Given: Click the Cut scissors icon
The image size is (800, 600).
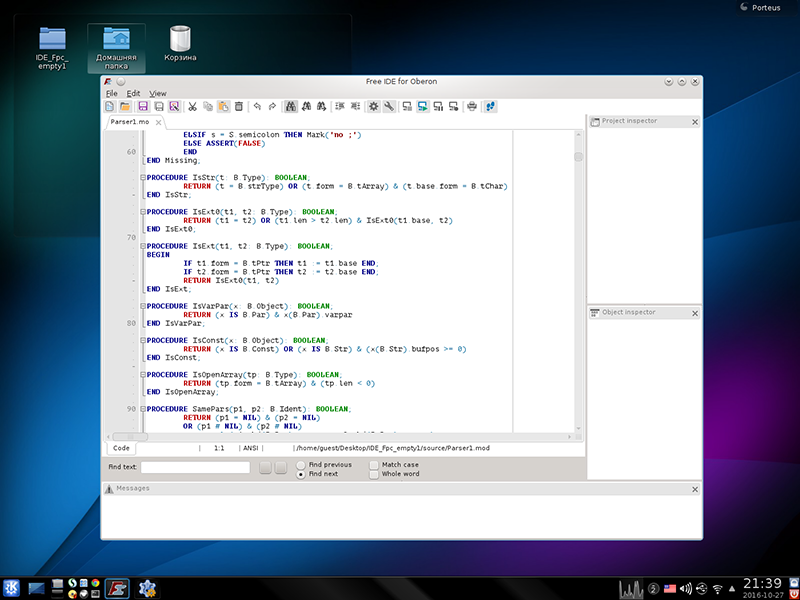Looking at the screenshot, I should 193,106.
